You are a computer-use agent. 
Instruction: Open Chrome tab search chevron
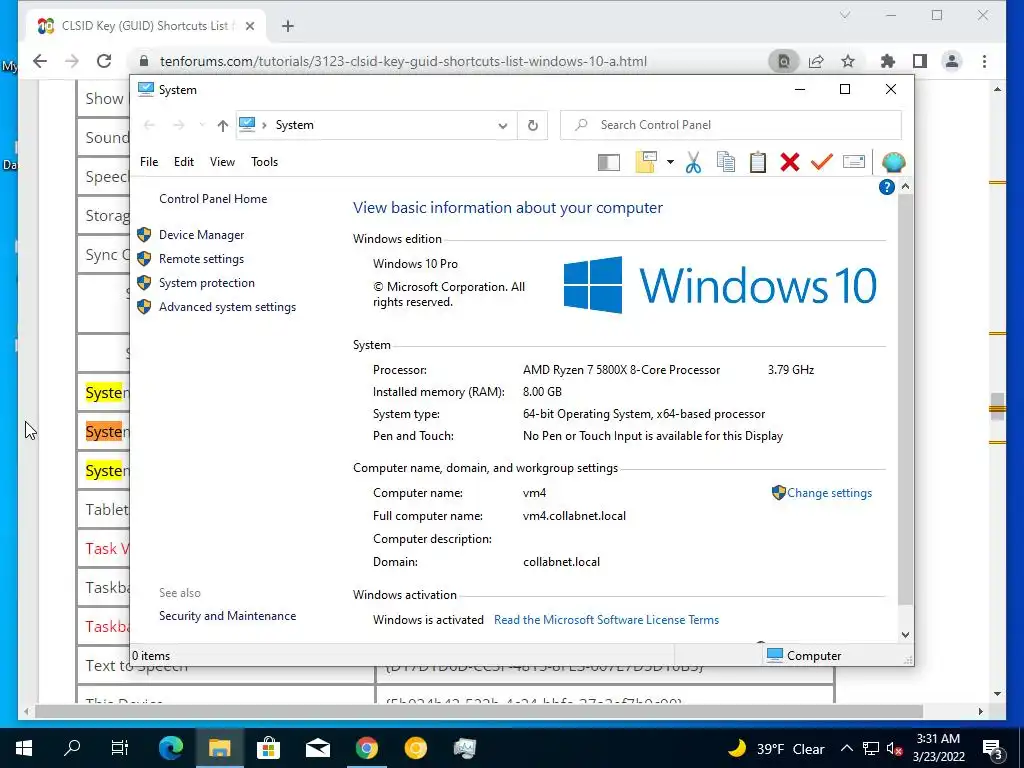[x=844, y=15]
